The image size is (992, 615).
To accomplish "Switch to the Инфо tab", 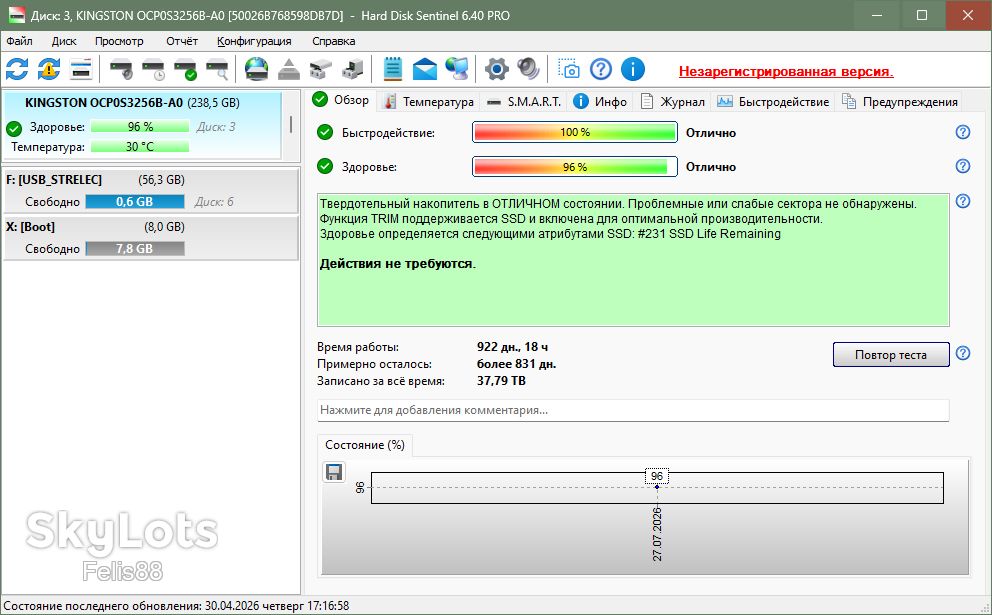I will click(x=600, y=101).
